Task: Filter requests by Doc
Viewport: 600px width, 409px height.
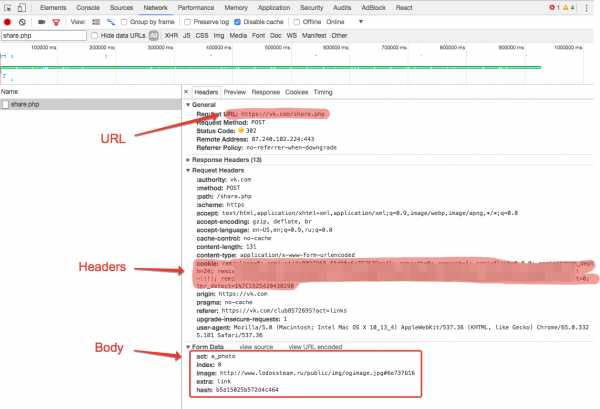Action: [x=276, y=36]
